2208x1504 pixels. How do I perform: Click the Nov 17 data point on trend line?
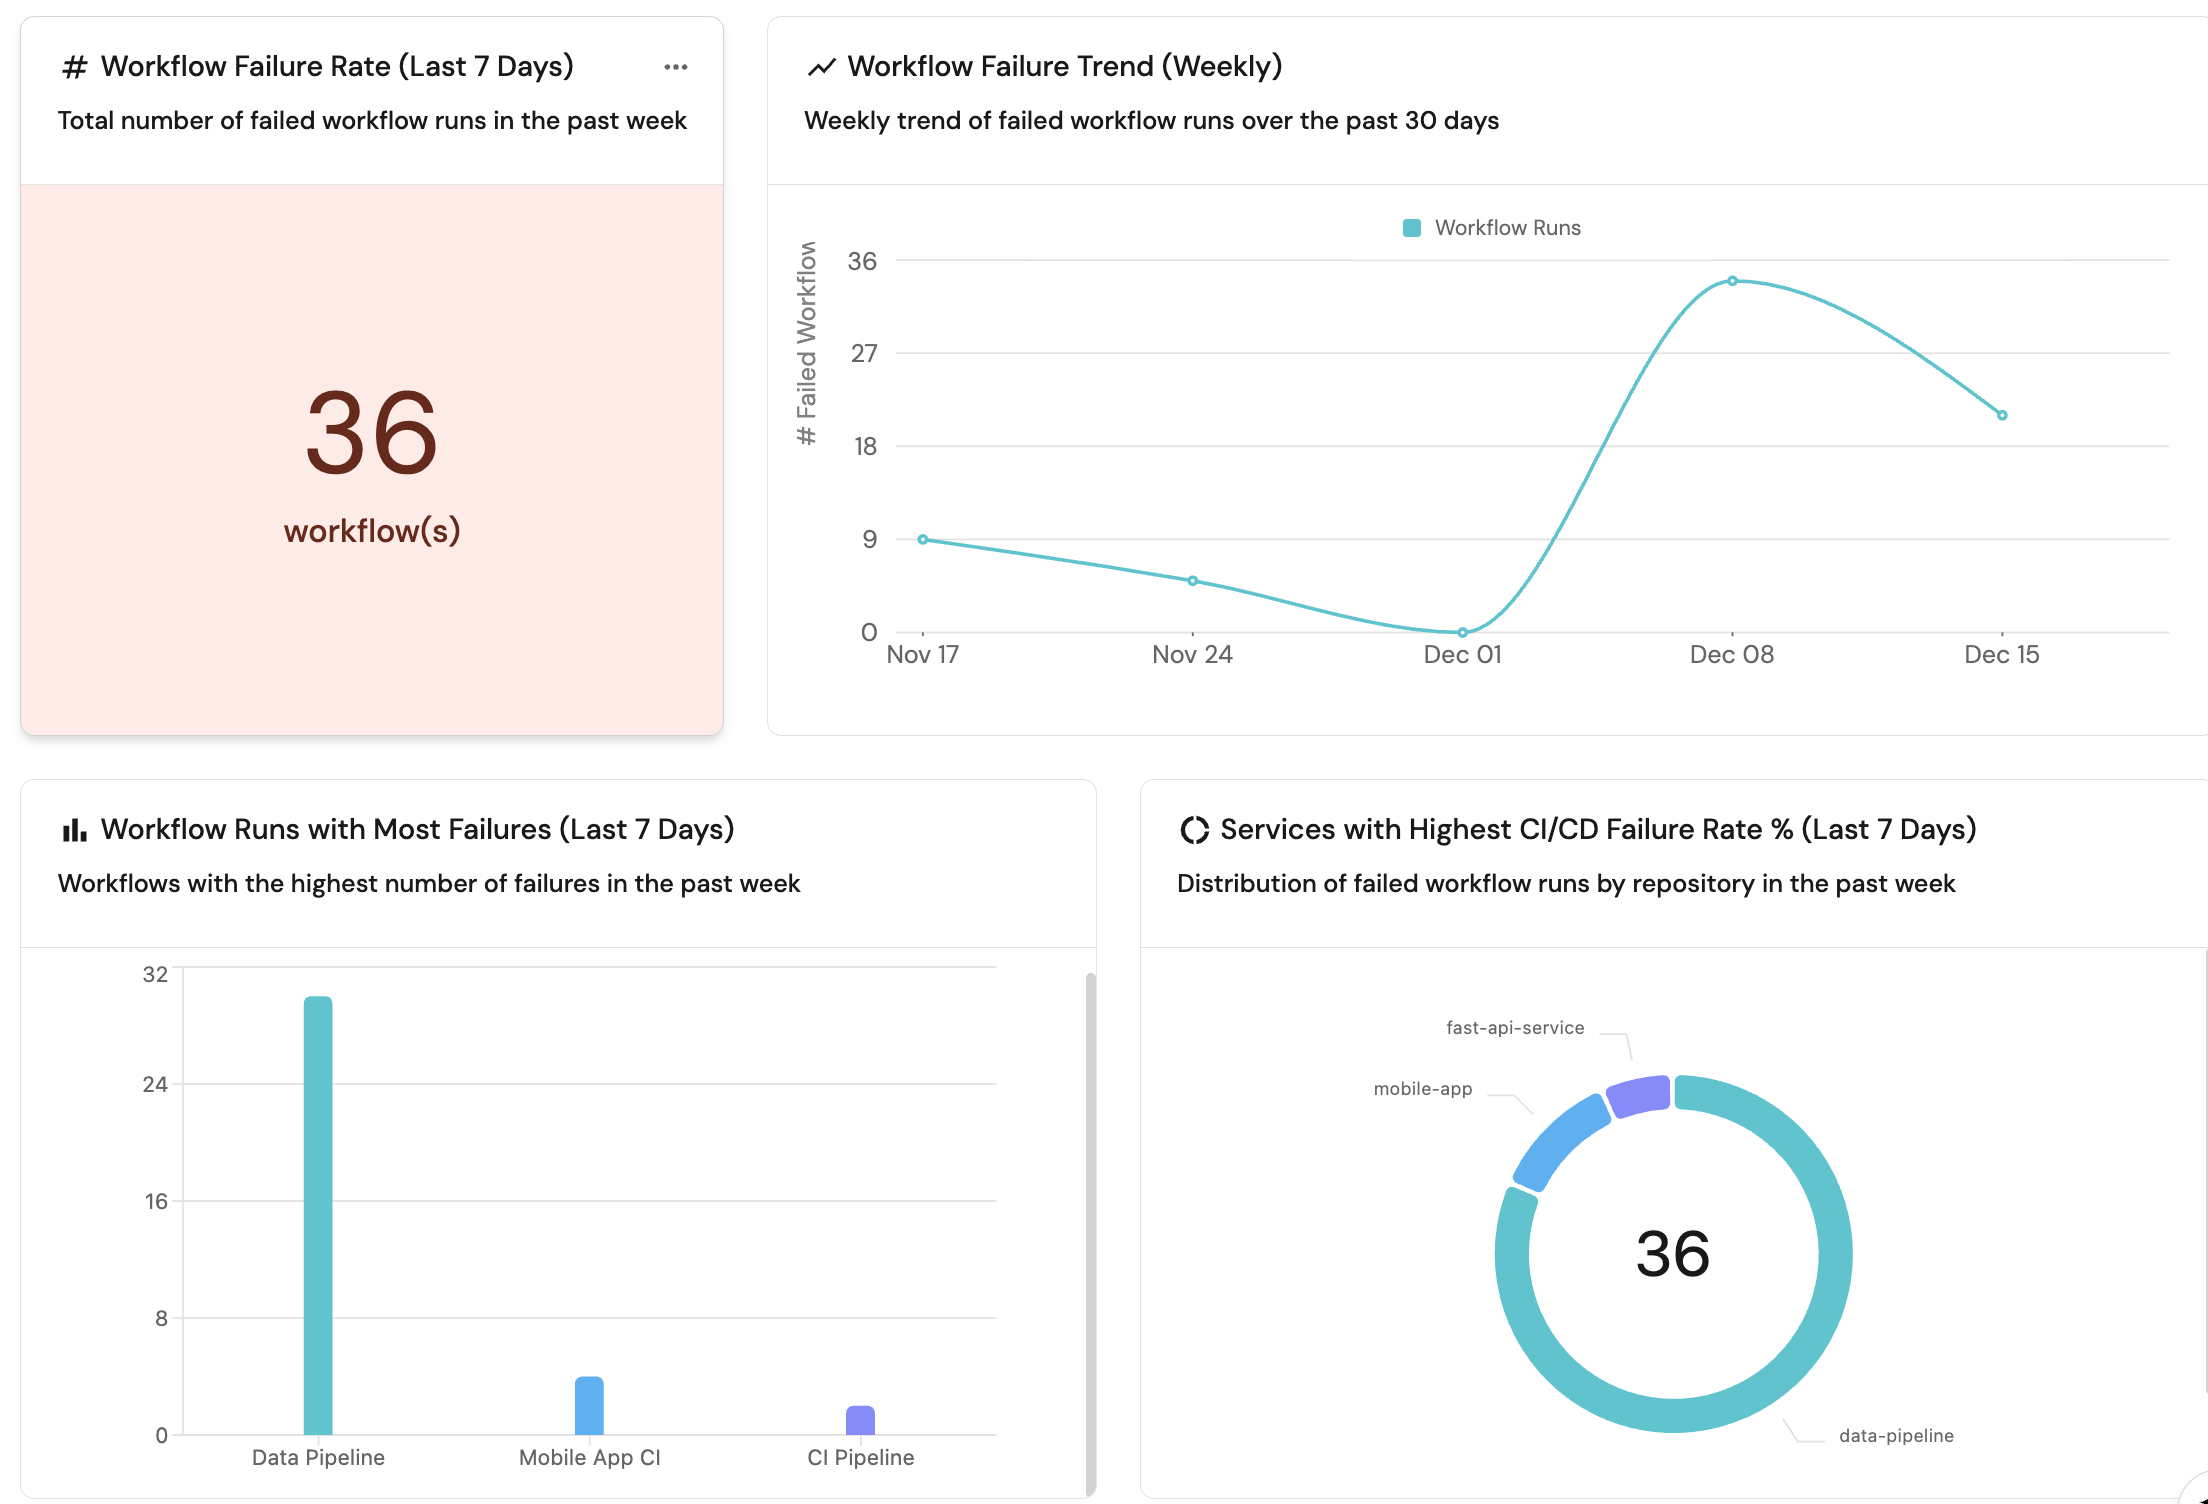pyautogui.click(x=923, y=539)
